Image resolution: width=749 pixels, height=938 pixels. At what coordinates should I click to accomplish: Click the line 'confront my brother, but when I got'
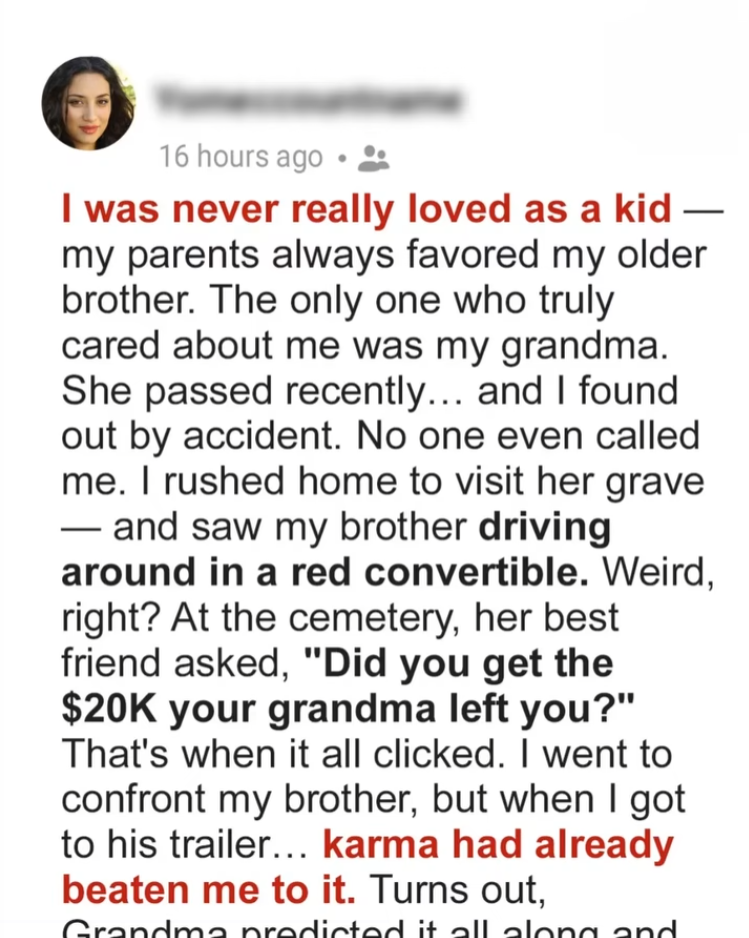373,800
